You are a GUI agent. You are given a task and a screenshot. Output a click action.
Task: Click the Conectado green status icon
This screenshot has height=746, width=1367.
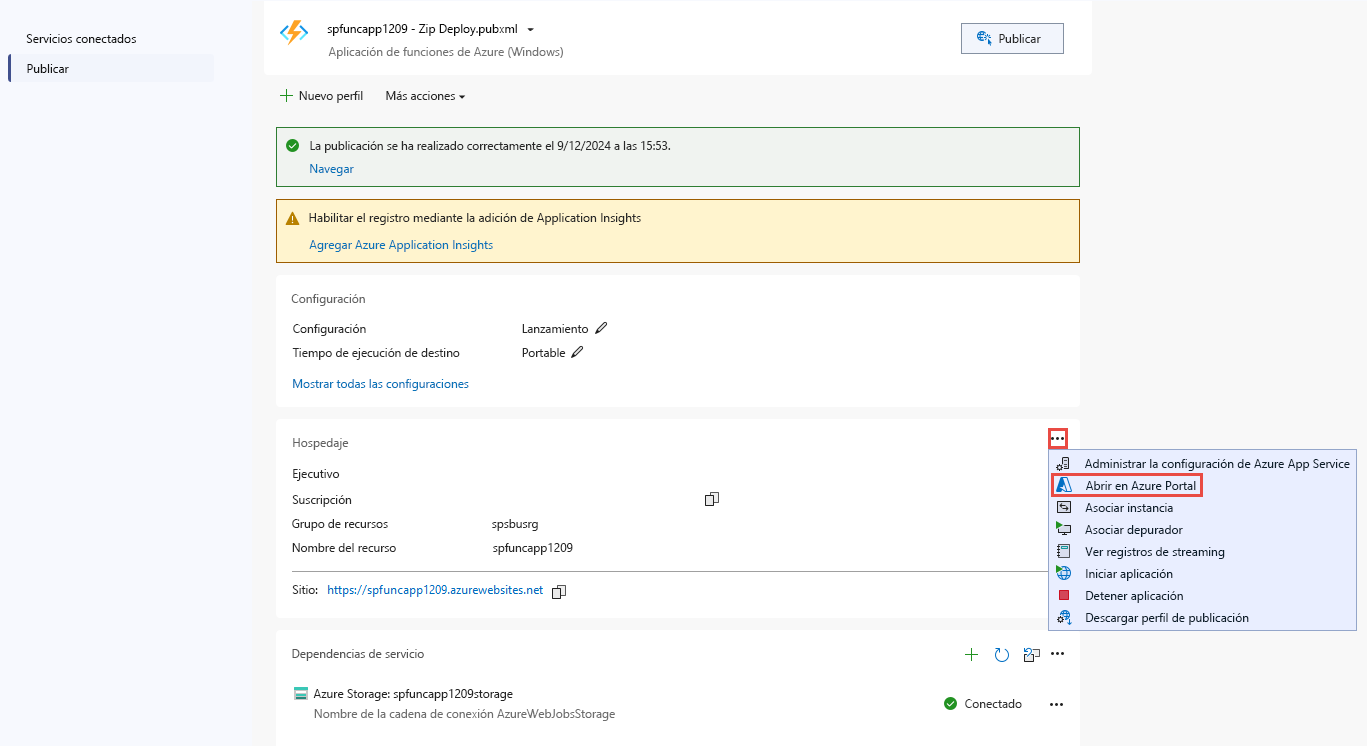pos(951,704)
